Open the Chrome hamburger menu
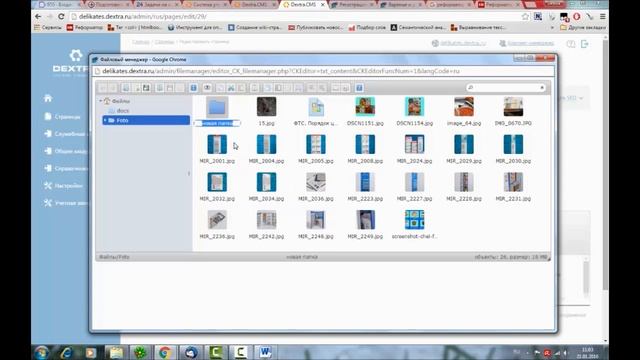The image size is (640, 360). pyautogui.click(x=602, y=17)
